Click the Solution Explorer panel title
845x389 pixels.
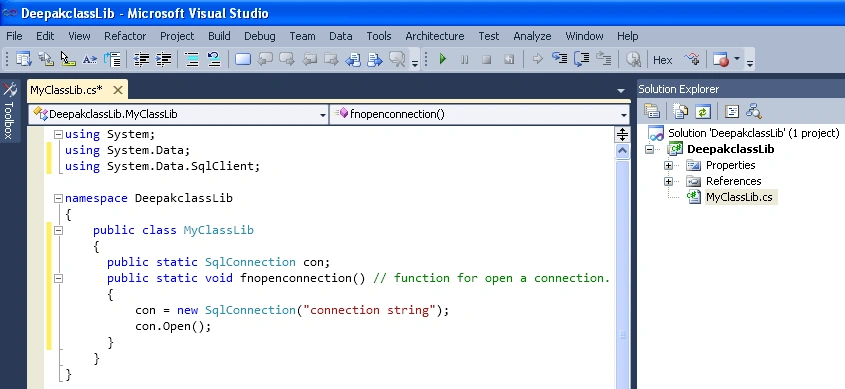pos(678,89)
